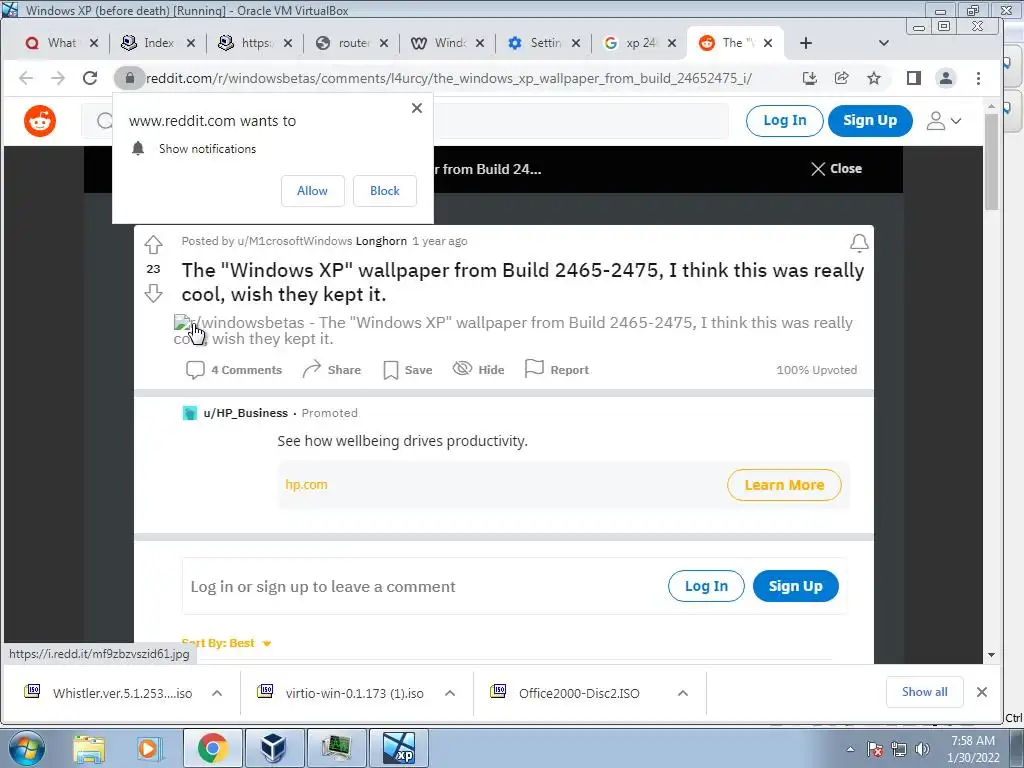The width and height of the screenshot is (1024, 768).
Task: Reload the page in Chrome
Action: (x=90, y=78)
